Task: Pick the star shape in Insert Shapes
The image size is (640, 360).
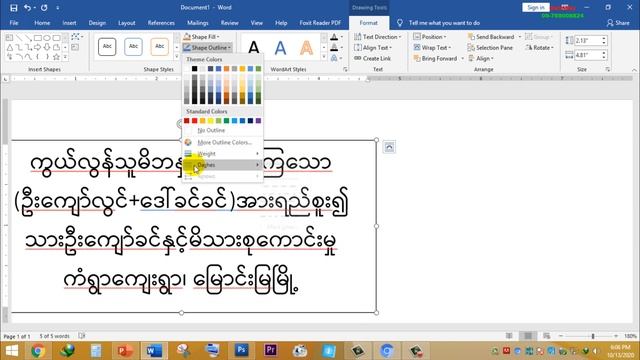Action: [56, 57]
